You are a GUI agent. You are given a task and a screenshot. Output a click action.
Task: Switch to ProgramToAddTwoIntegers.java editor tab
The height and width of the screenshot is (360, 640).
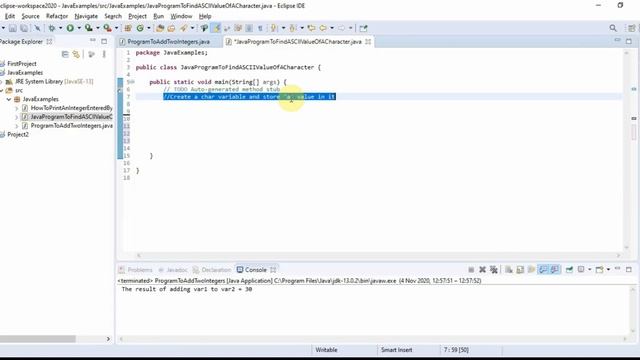pyautogui.click(x=169, y=42)
